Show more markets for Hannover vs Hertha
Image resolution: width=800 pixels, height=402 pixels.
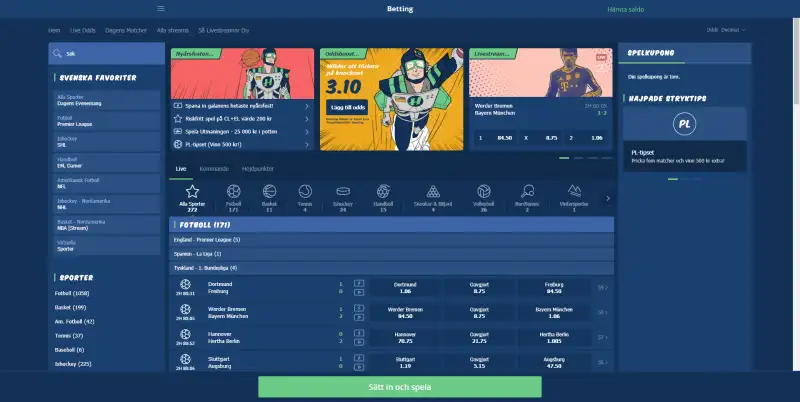(x=603, y=338)
